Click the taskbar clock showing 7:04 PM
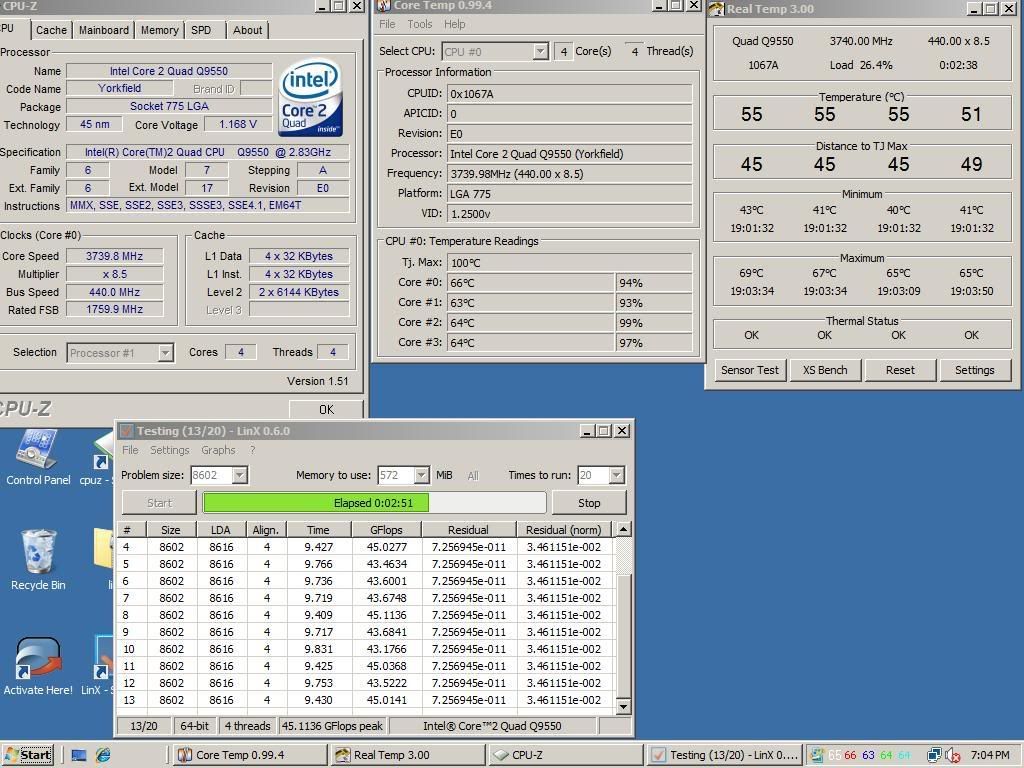This screenshot has height=768, width=1024. tap(990, 755)
